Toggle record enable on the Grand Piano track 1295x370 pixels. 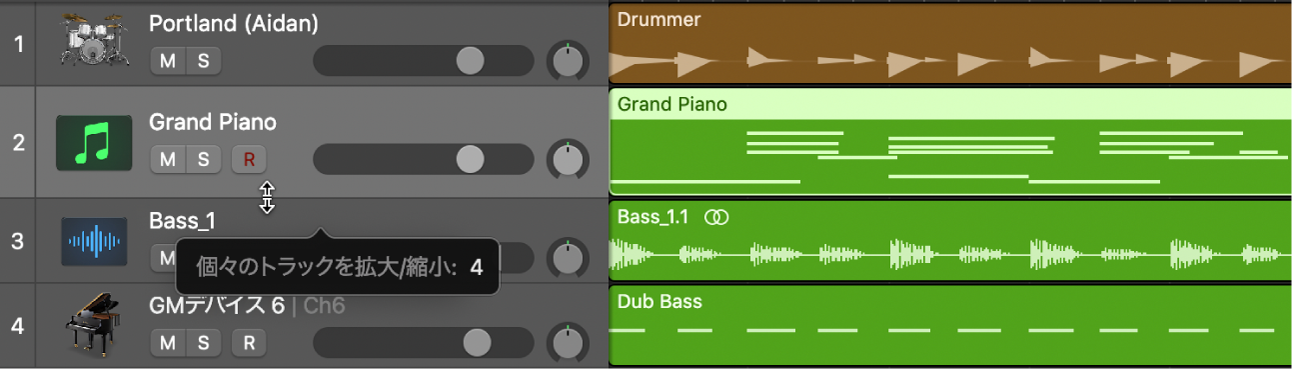point(249,159)
